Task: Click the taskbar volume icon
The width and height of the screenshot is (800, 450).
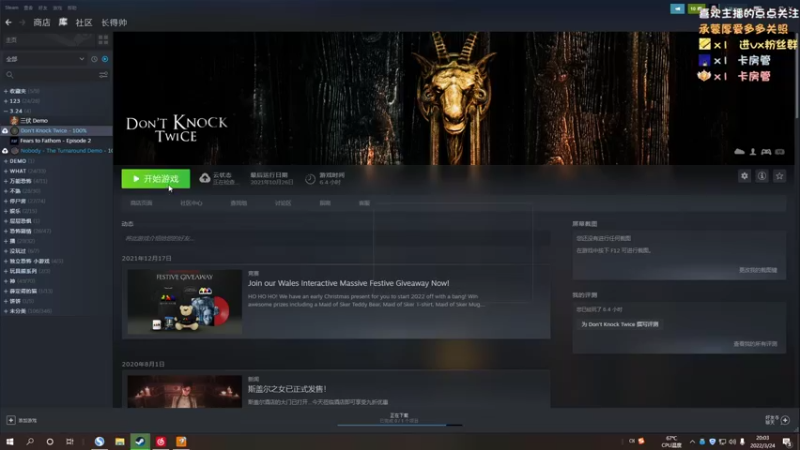Action: (x=733, y=442)
